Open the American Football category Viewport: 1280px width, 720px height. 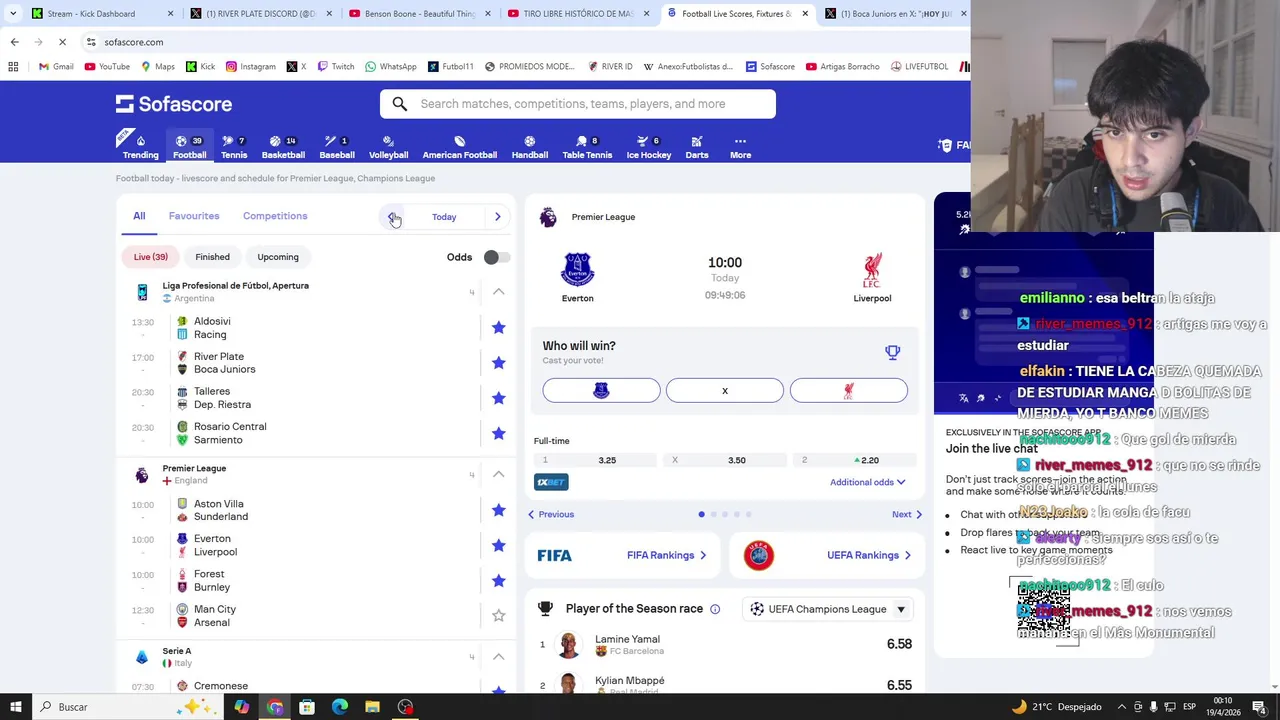pyautogui.click(x=459, y=146)
